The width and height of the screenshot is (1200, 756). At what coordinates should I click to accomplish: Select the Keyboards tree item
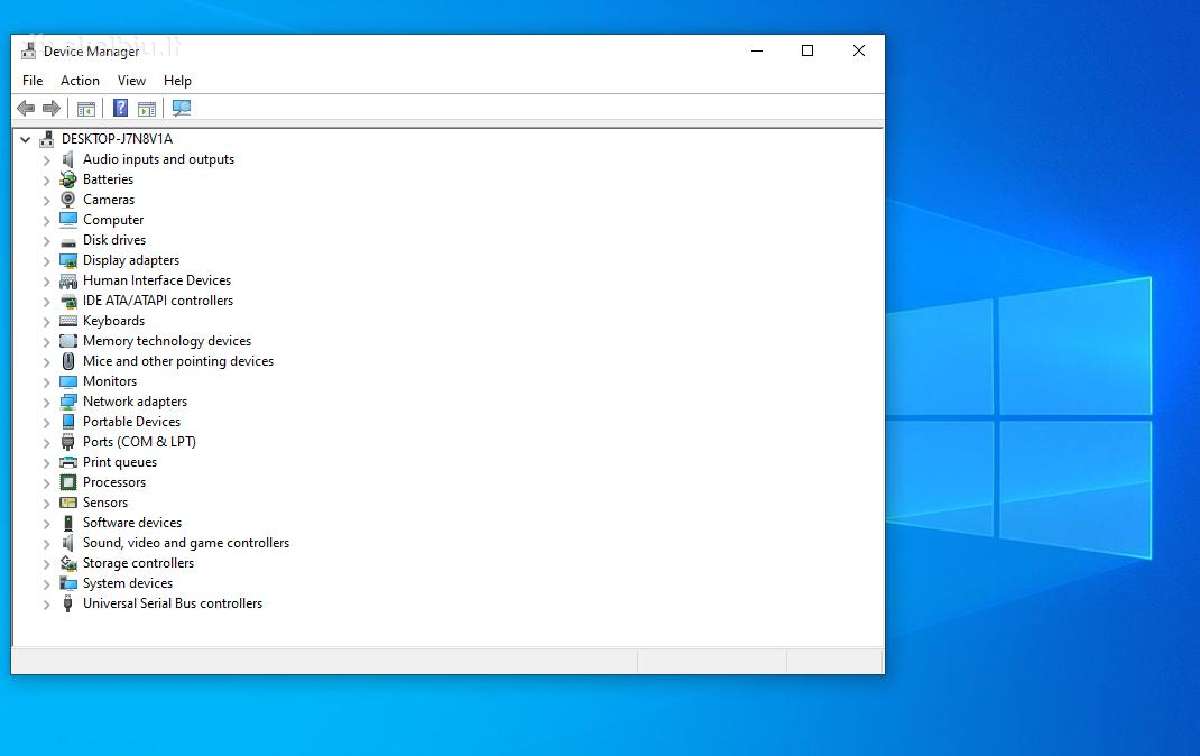point(114,320)
